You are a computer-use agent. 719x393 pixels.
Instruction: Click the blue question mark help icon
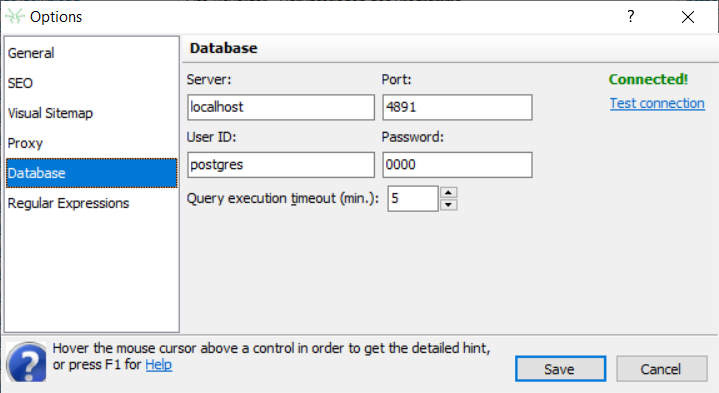click(27, 362)
